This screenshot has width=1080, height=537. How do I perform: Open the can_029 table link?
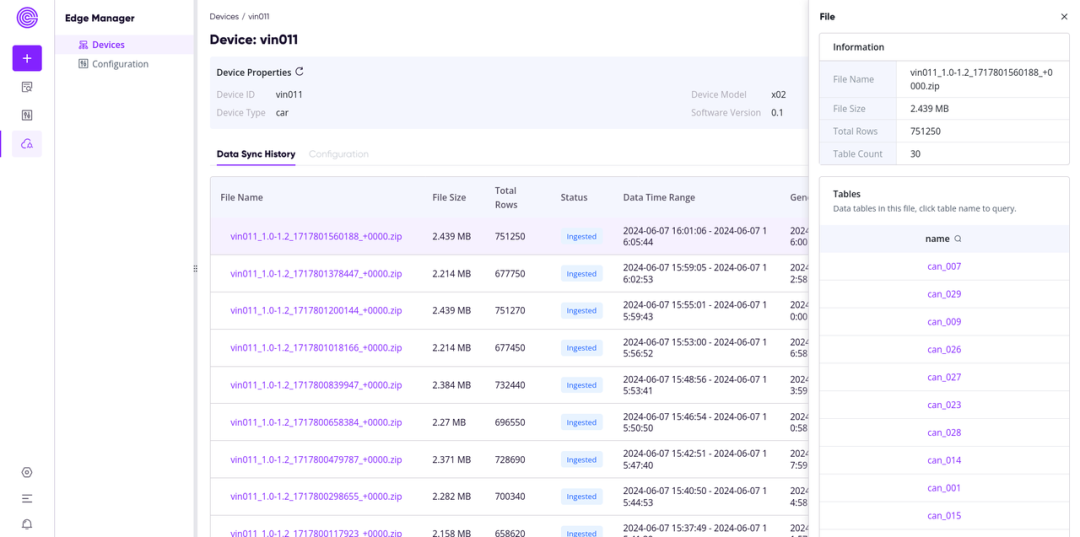click(x=944, y=294)
